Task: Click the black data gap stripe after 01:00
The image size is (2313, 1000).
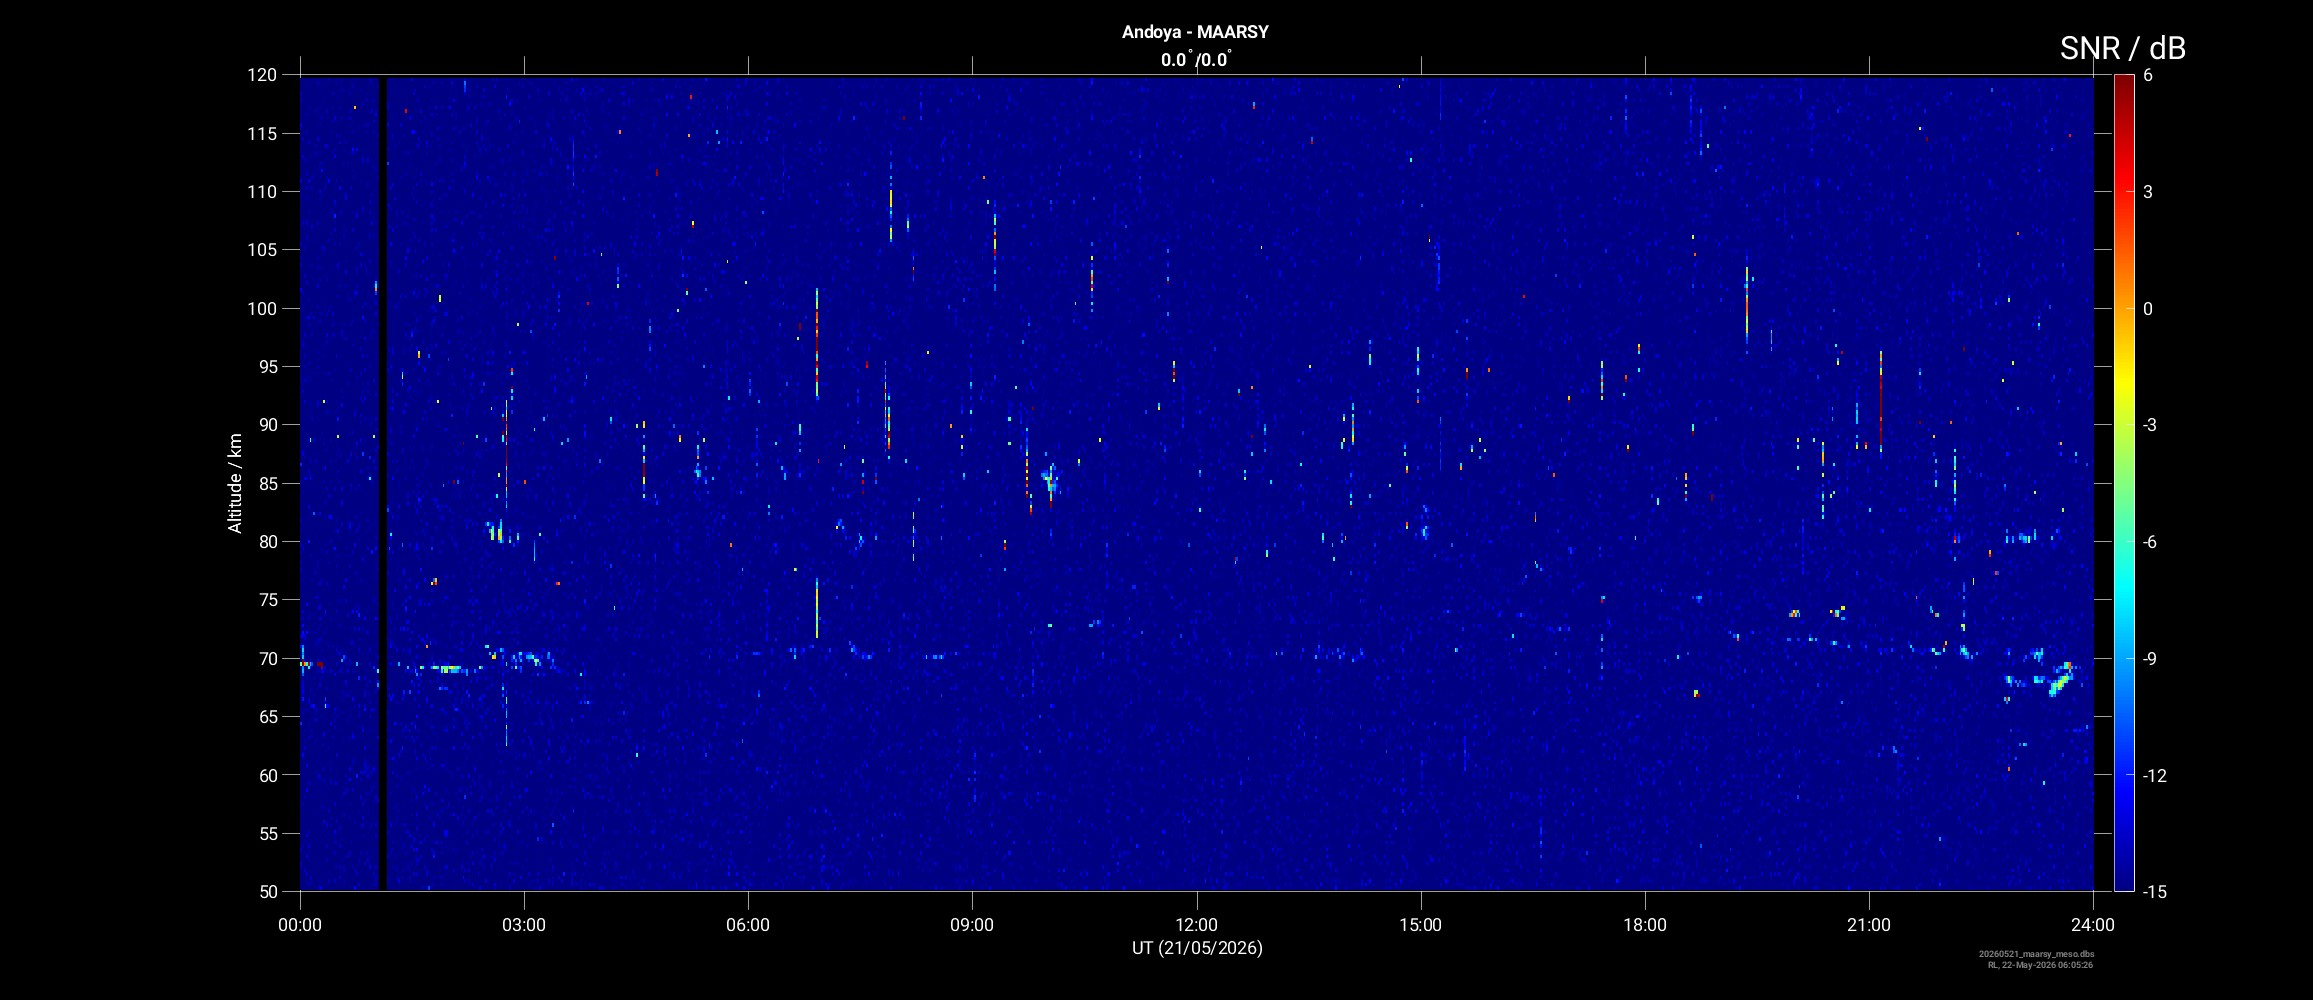Action: click(382, 483)
